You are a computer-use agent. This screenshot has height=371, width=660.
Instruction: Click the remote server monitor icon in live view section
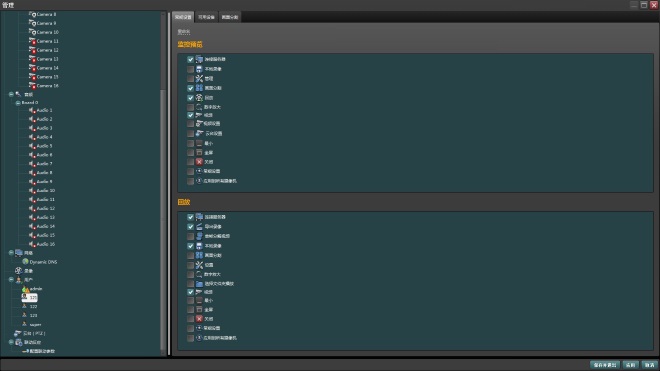pyautogui.click(x=199, y=59)
